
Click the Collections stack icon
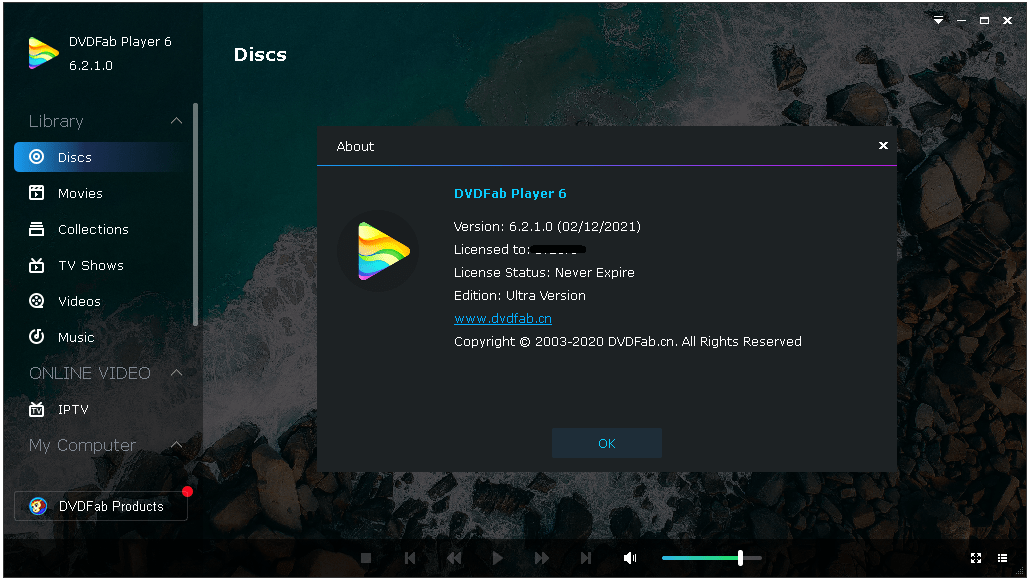(37, 229)
